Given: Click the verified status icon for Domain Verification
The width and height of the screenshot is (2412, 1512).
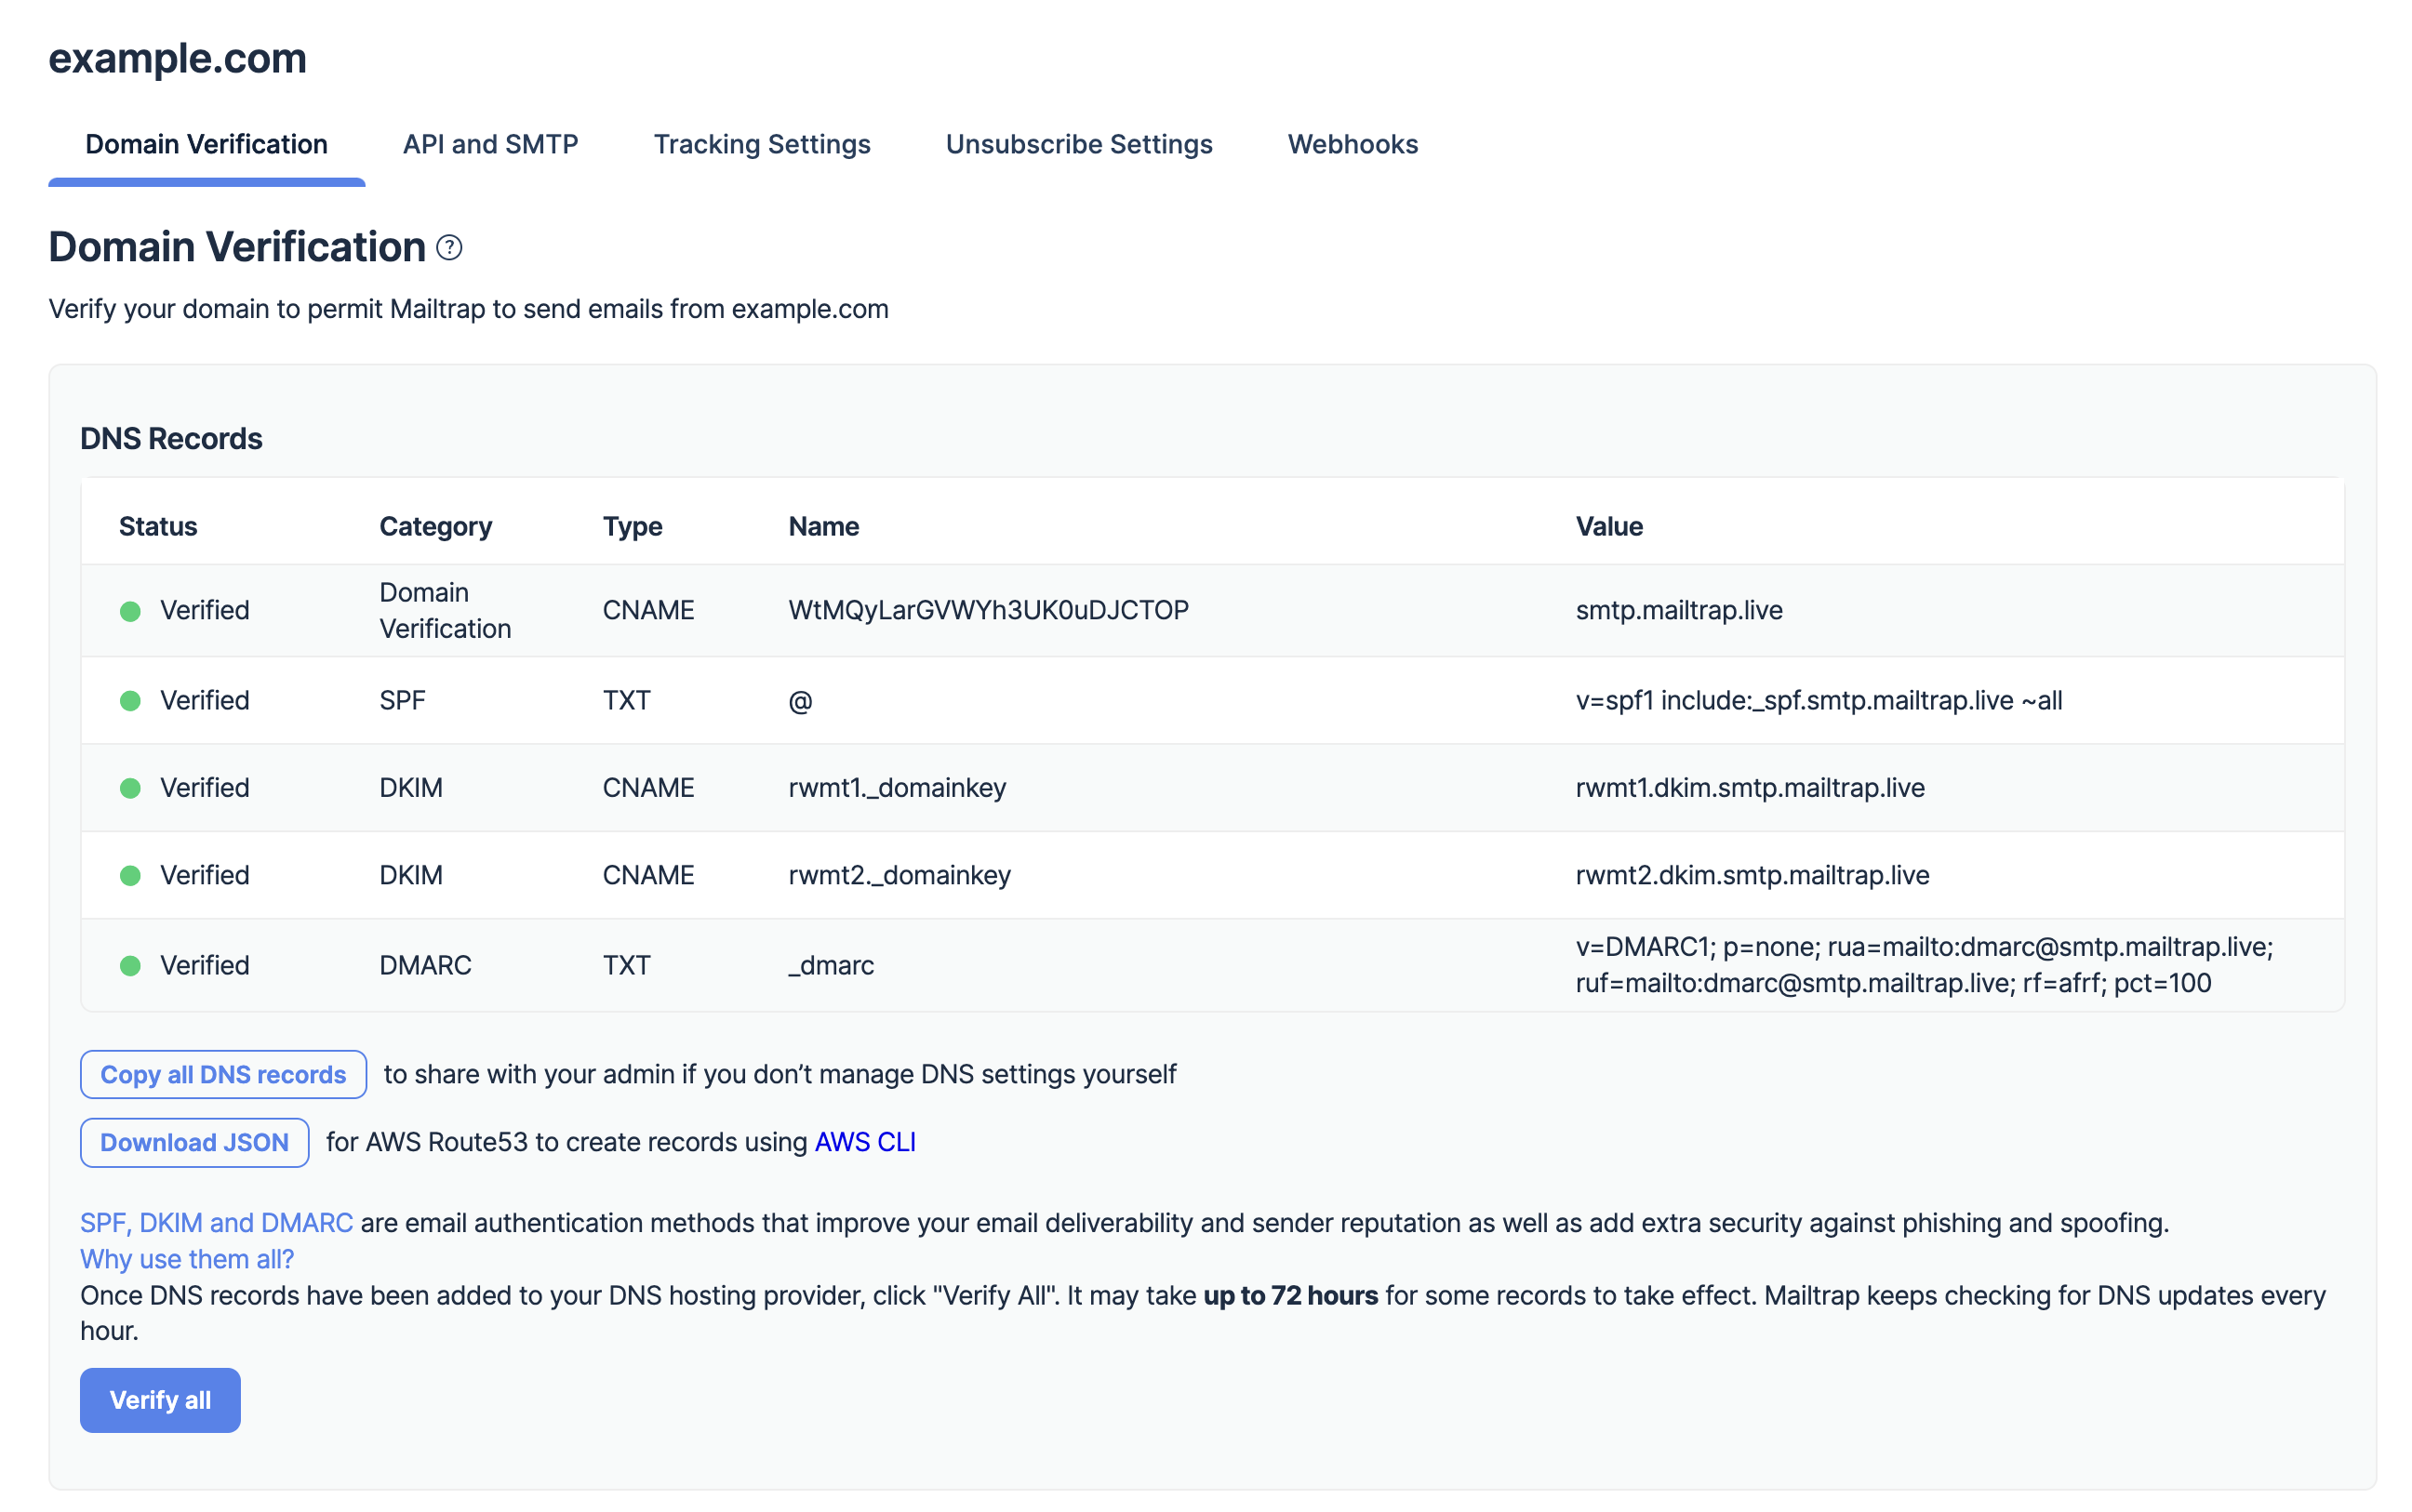Looking at the screenshot, I should tap(129, 610).
